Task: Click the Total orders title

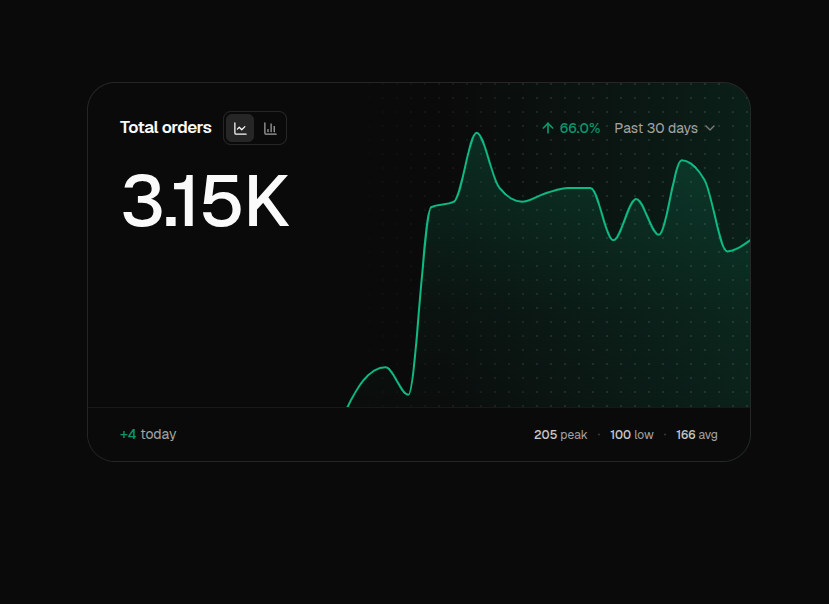Action: 165,127
